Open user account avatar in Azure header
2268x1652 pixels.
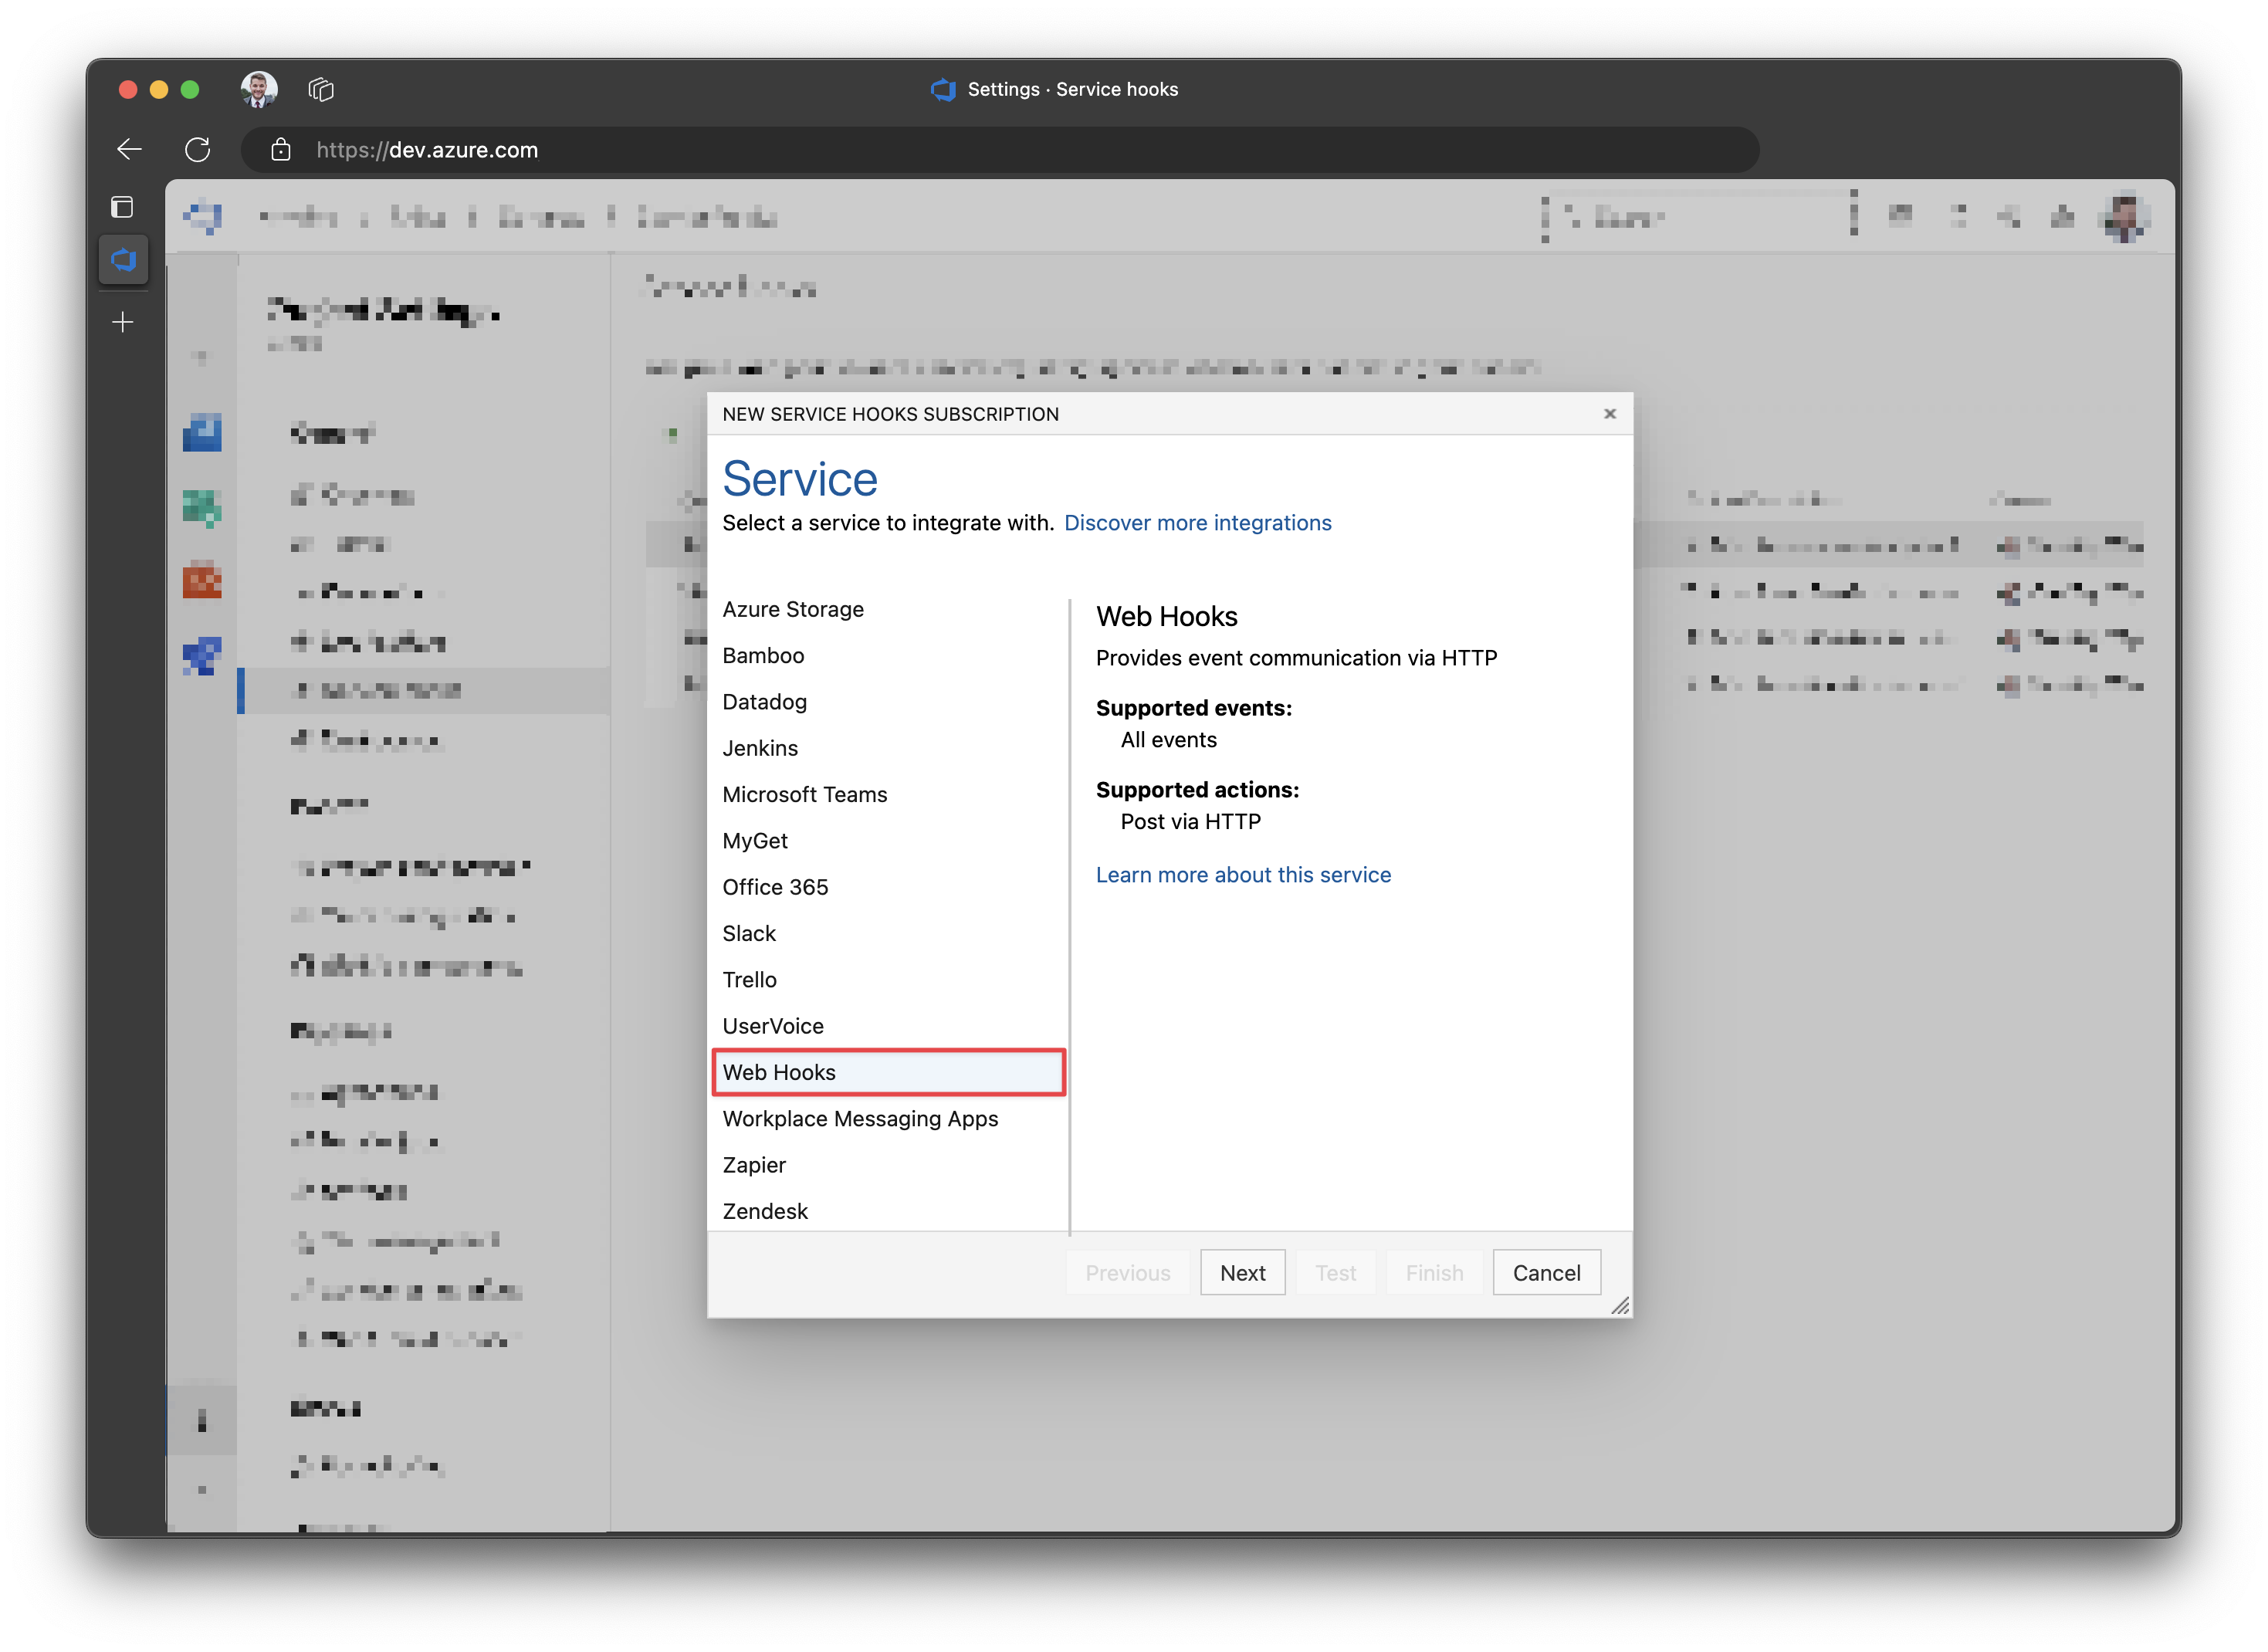(x=2125, y=216)
